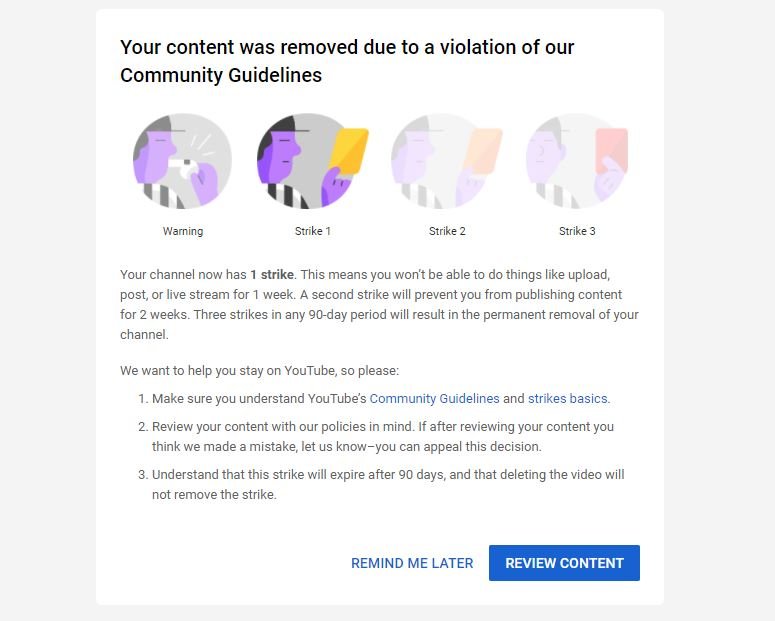Open the strikes basics link
775x621 pixels.
(x=567, y=398)
